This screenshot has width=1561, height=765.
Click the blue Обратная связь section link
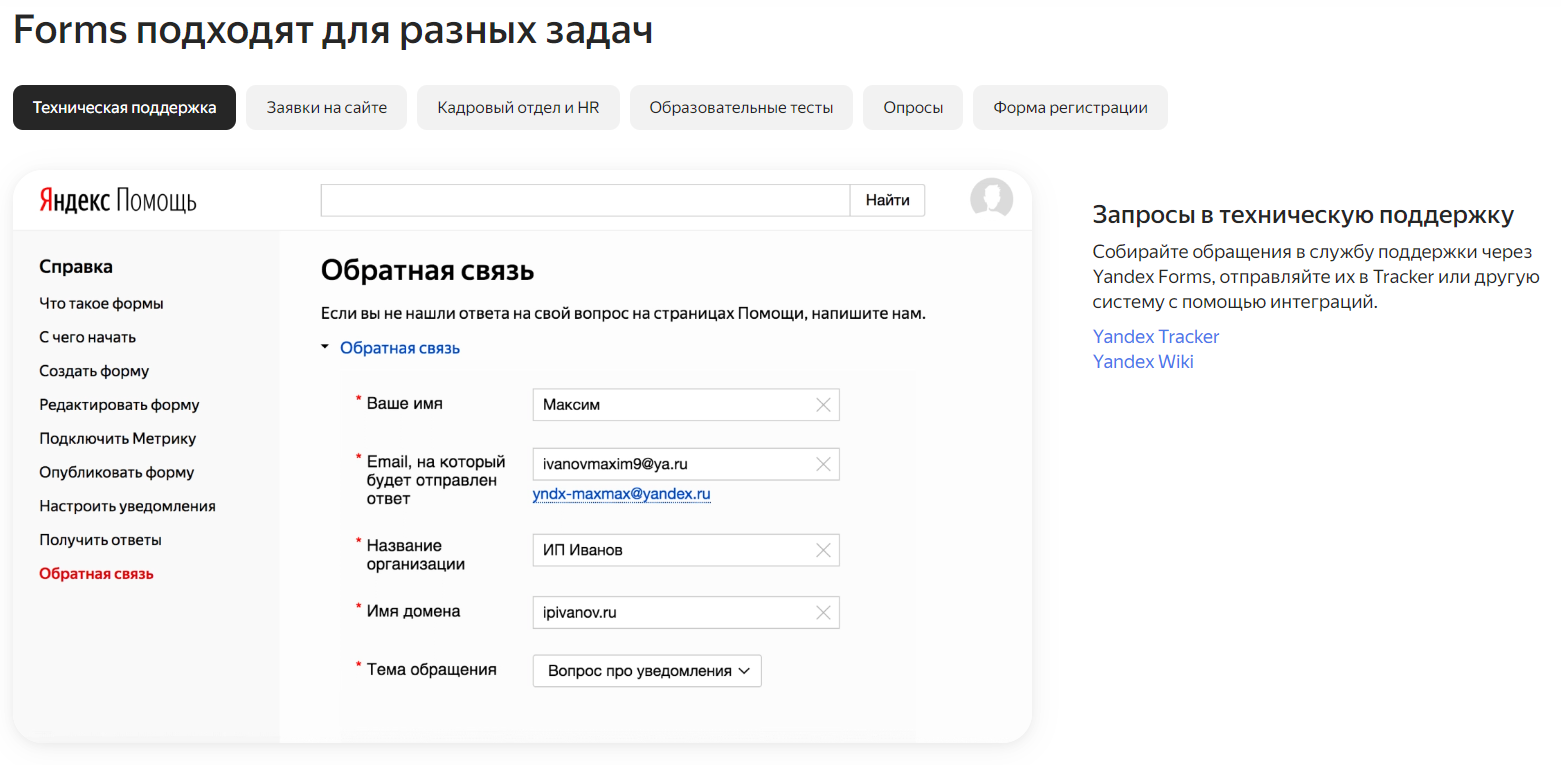[400, 348]
